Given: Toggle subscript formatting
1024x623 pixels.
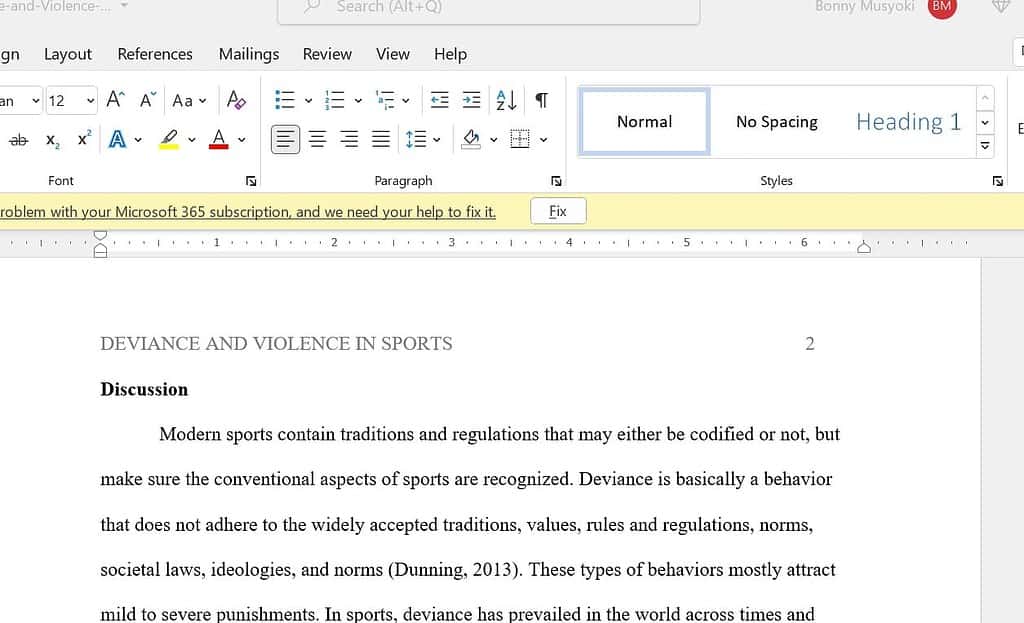Looking at the screenshot, I should (x=53, y=140).
